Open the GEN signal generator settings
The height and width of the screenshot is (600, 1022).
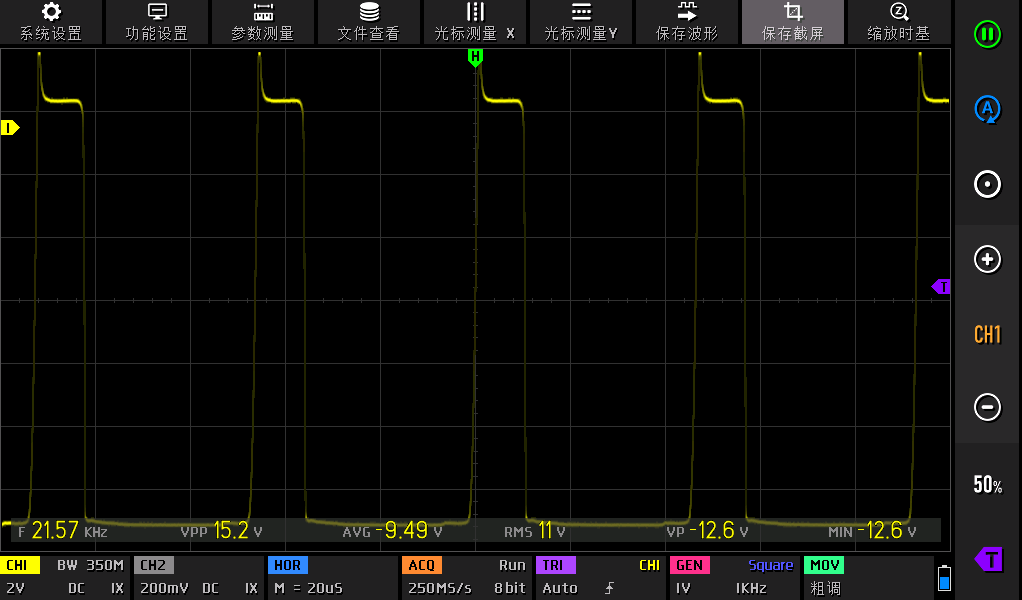coord(690,565)
